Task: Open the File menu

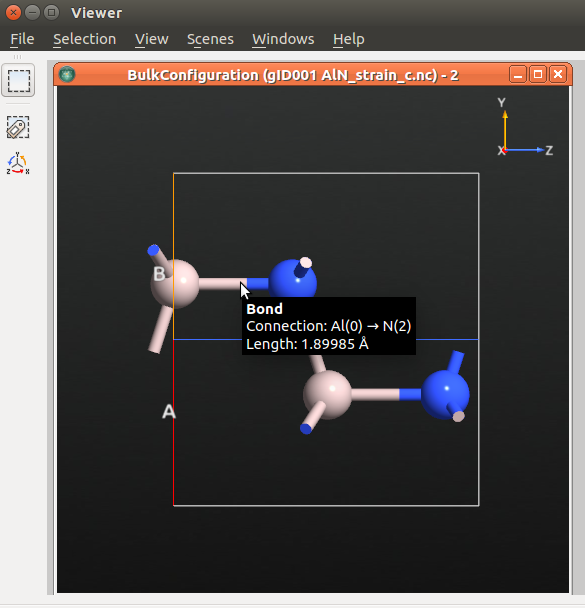Action: 22,39
